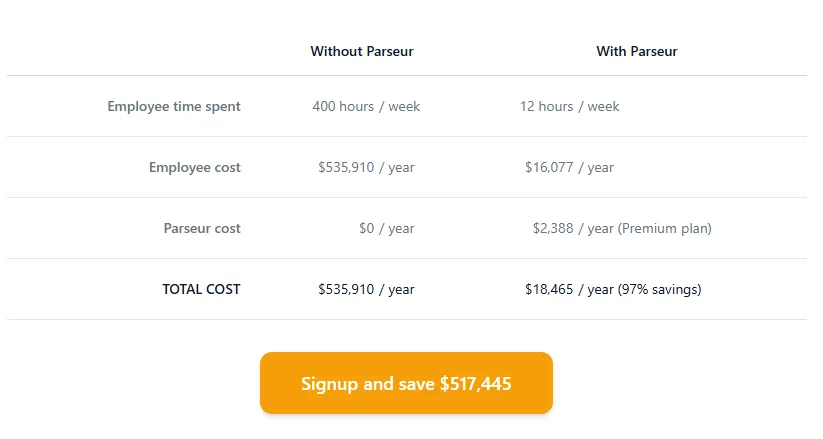Click the 12 hours value

pyautogui.click(x=546, y=106)
